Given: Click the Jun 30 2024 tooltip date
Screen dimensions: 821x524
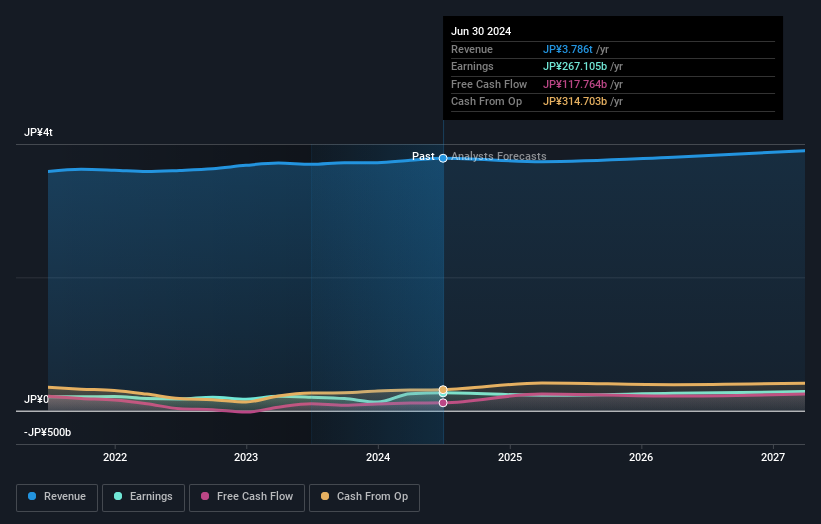Looking at the screenshot, I should pyautogui.click(x=481, y=31).
